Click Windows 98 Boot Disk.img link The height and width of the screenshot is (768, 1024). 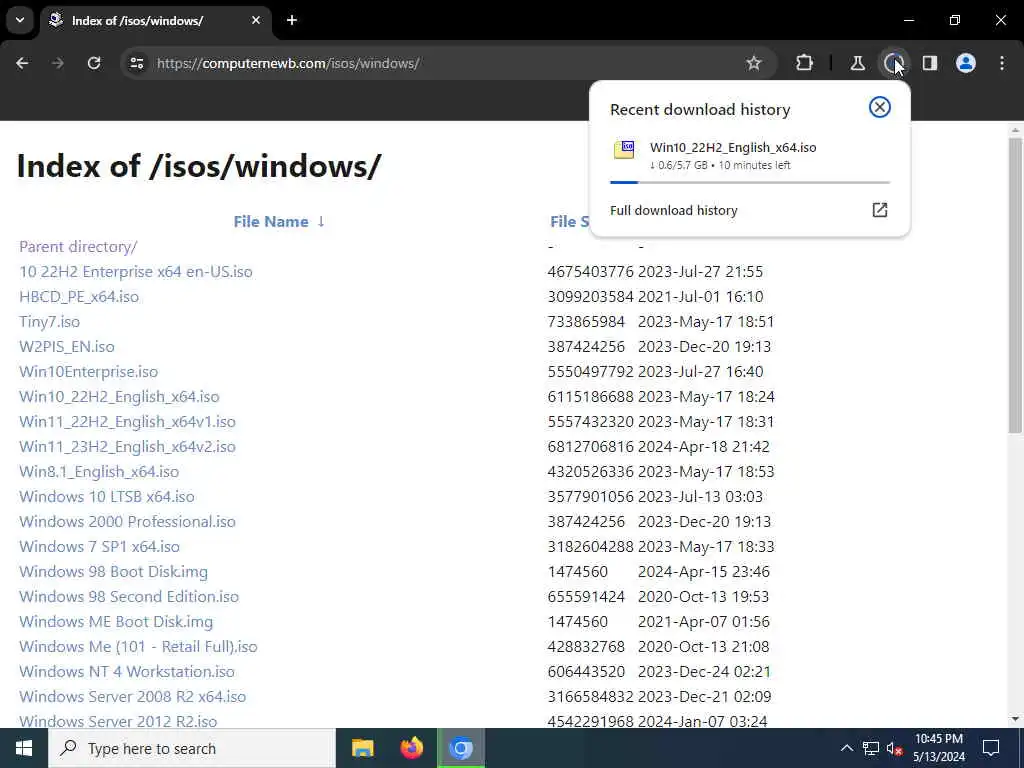[x=113, y=571]
